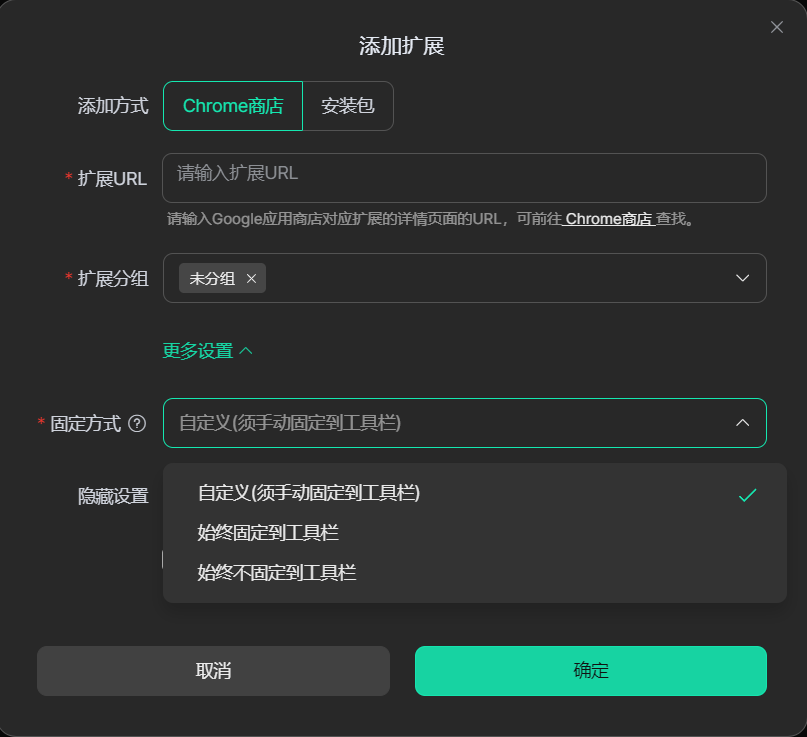
Task: Click the 取消 button
Action: click(x=213, y=670)
